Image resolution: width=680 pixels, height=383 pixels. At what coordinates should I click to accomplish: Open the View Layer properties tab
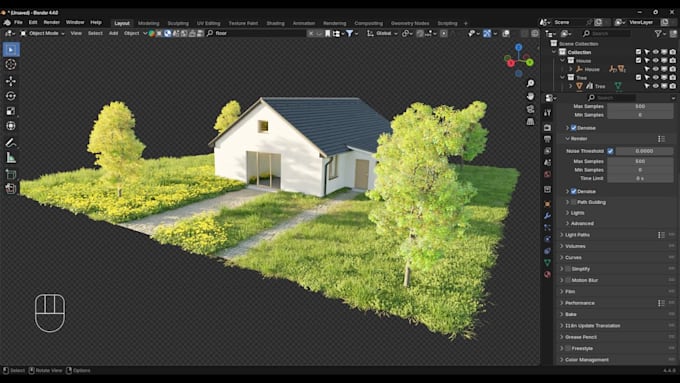[547, 151]
